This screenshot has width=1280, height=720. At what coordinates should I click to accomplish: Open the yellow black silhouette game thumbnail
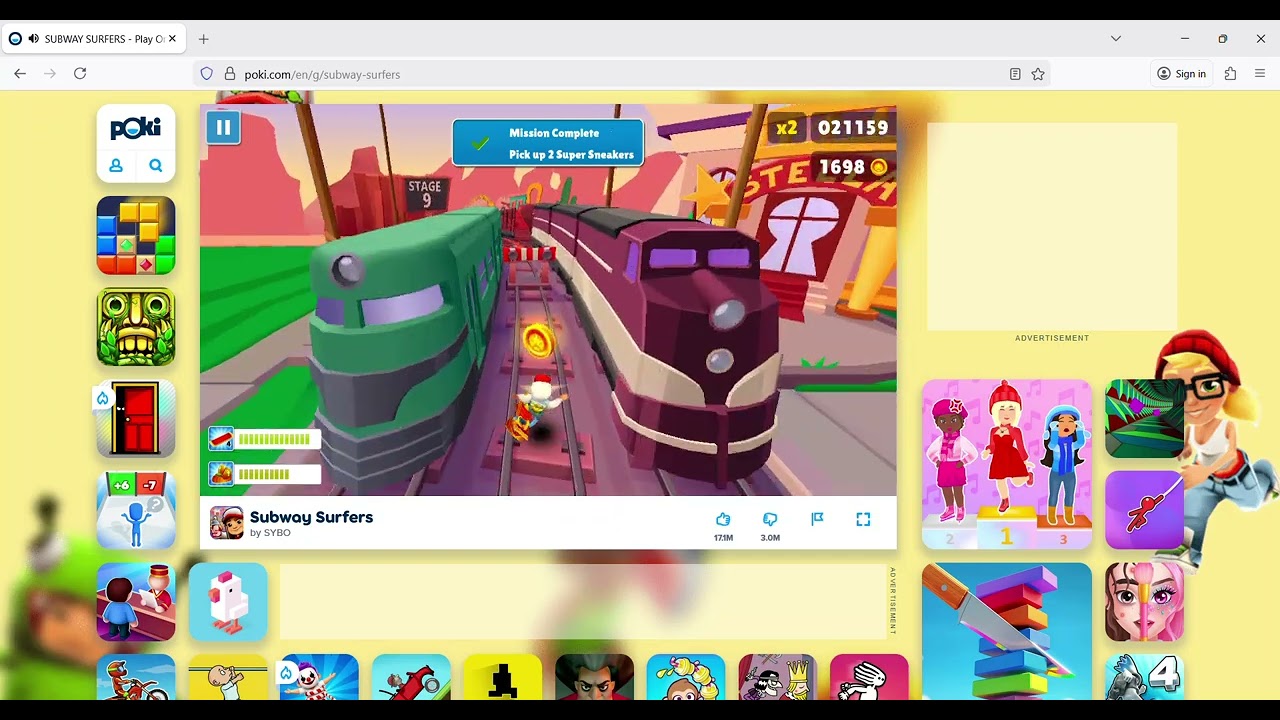pyautogui.click(x=503, y=677)
